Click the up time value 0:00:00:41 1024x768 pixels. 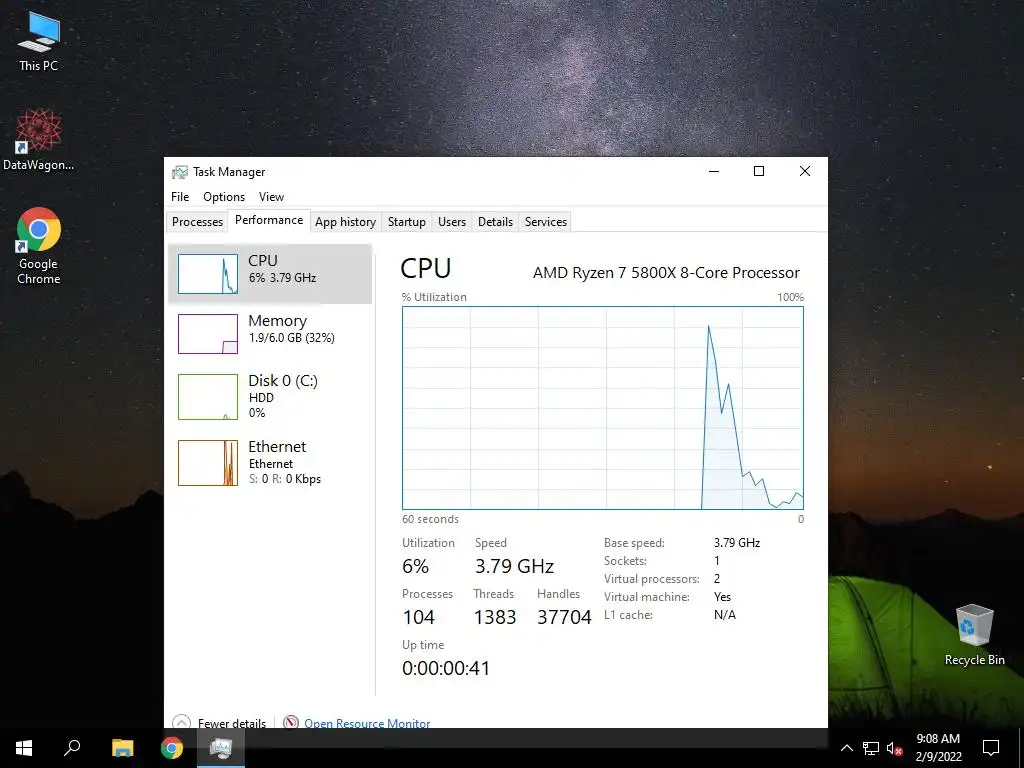pos(446,668)
